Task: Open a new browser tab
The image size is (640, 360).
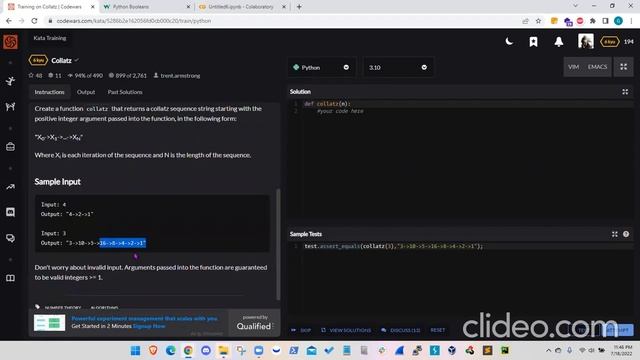Action: point(299,7)
